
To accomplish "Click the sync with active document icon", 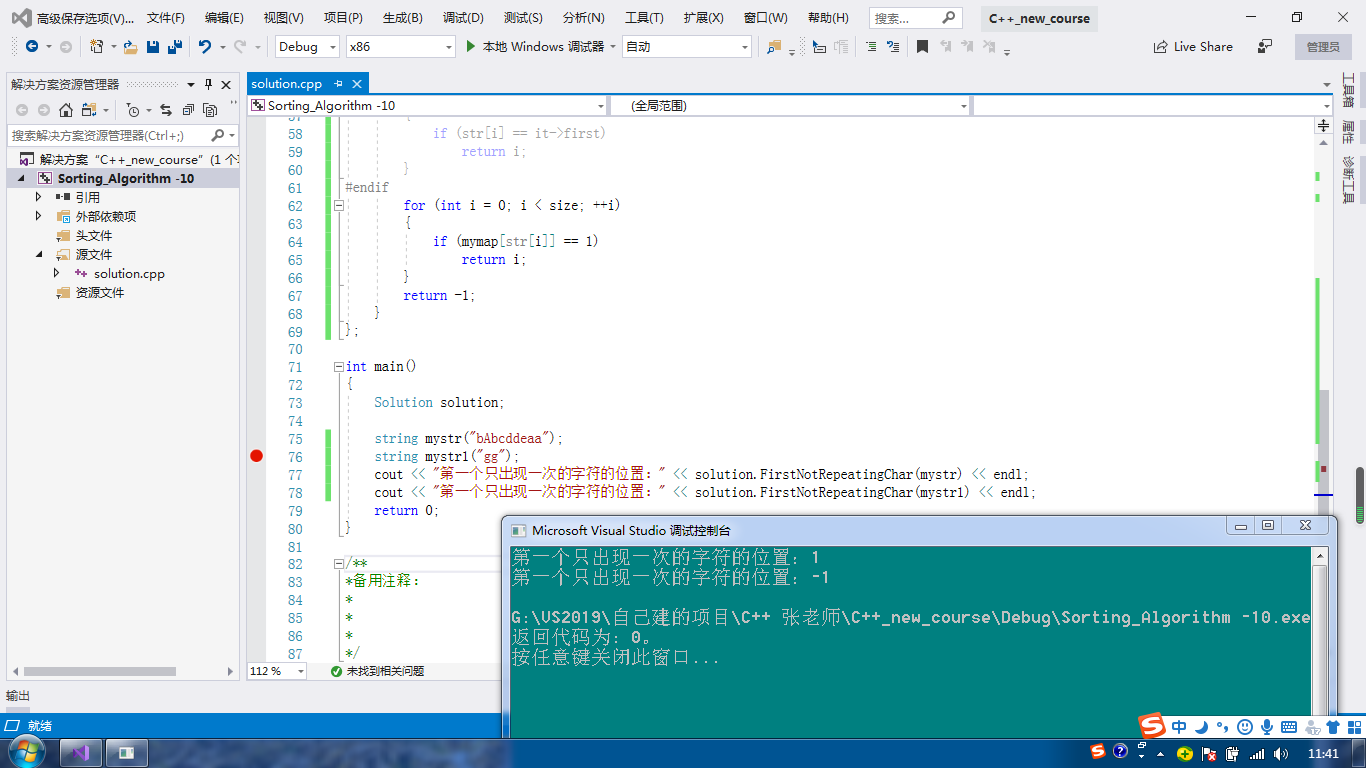I will point(165,110).
